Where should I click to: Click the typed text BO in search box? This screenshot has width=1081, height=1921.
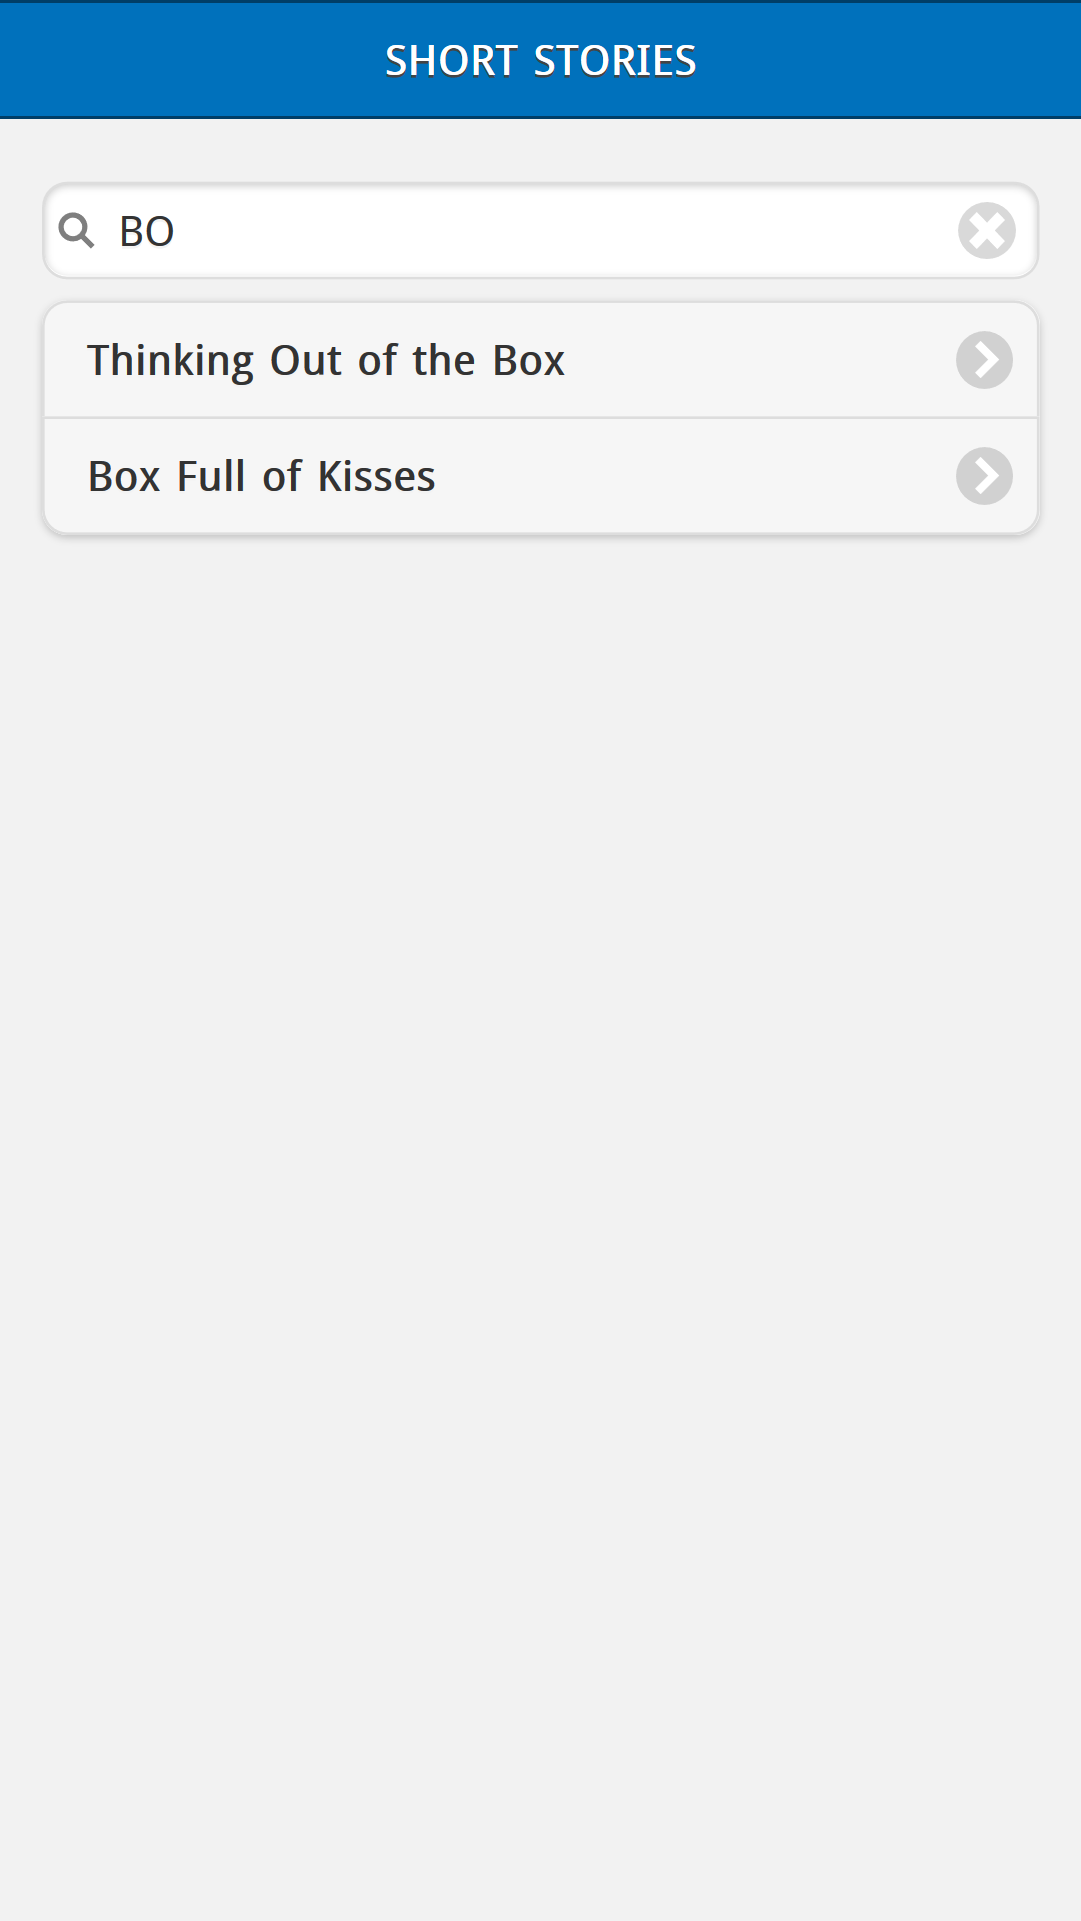pyautogui.click(x=147, y=232)
